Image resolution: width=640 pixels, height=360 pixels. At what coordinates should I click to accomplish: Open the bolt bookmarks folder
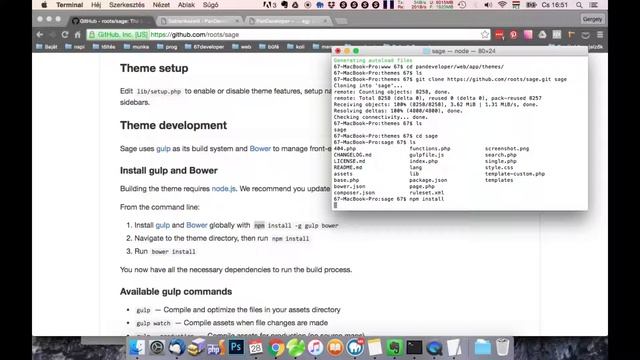[269, 47]
